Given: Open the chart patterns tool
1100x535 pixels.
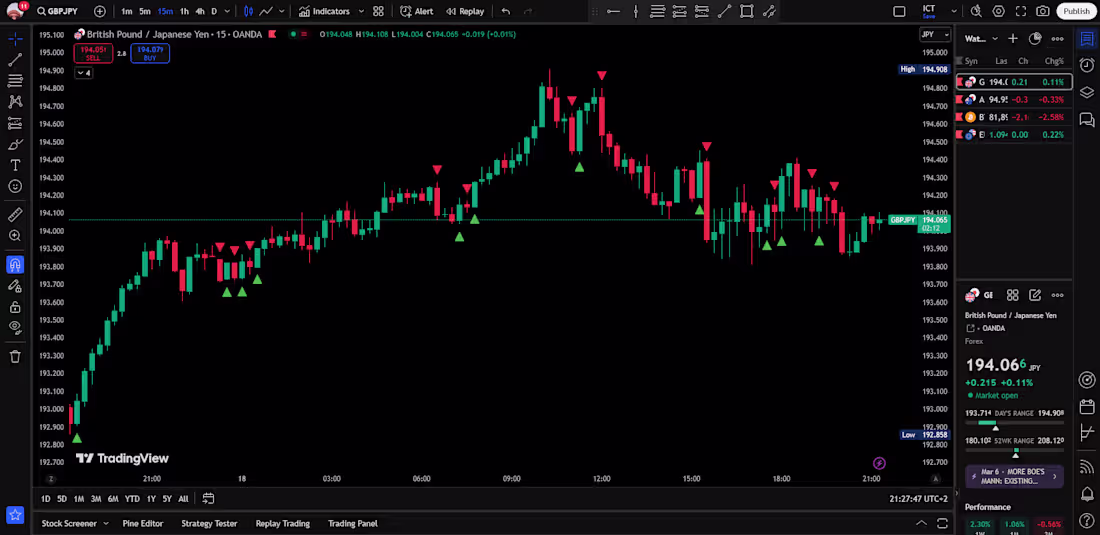Looking at the screenshot, I should coord(15,102).
